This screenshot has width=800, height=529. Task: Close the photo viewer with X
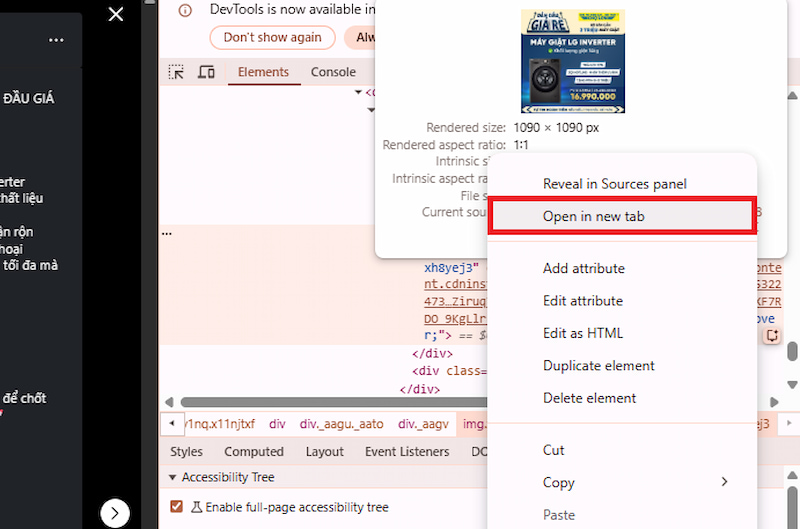pos(116,14)
